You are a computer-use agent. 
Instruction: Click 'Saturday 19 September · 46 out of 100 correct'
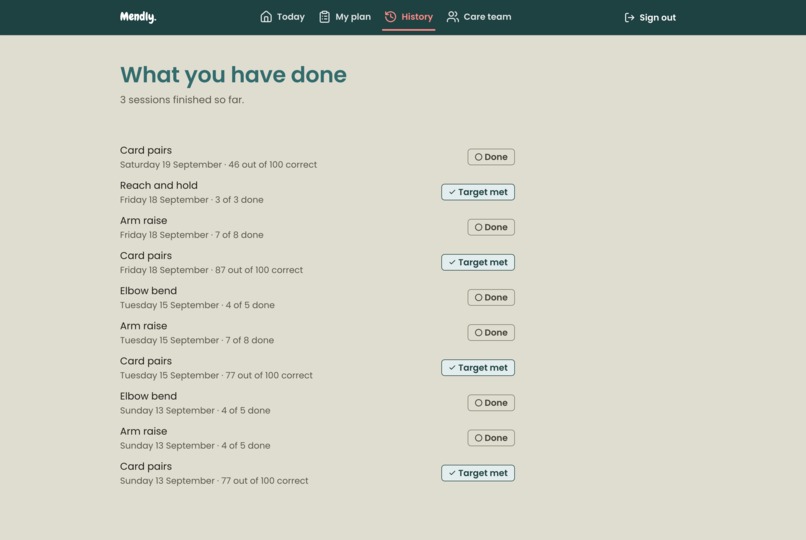pyautogui.click(x=218, y=165)
